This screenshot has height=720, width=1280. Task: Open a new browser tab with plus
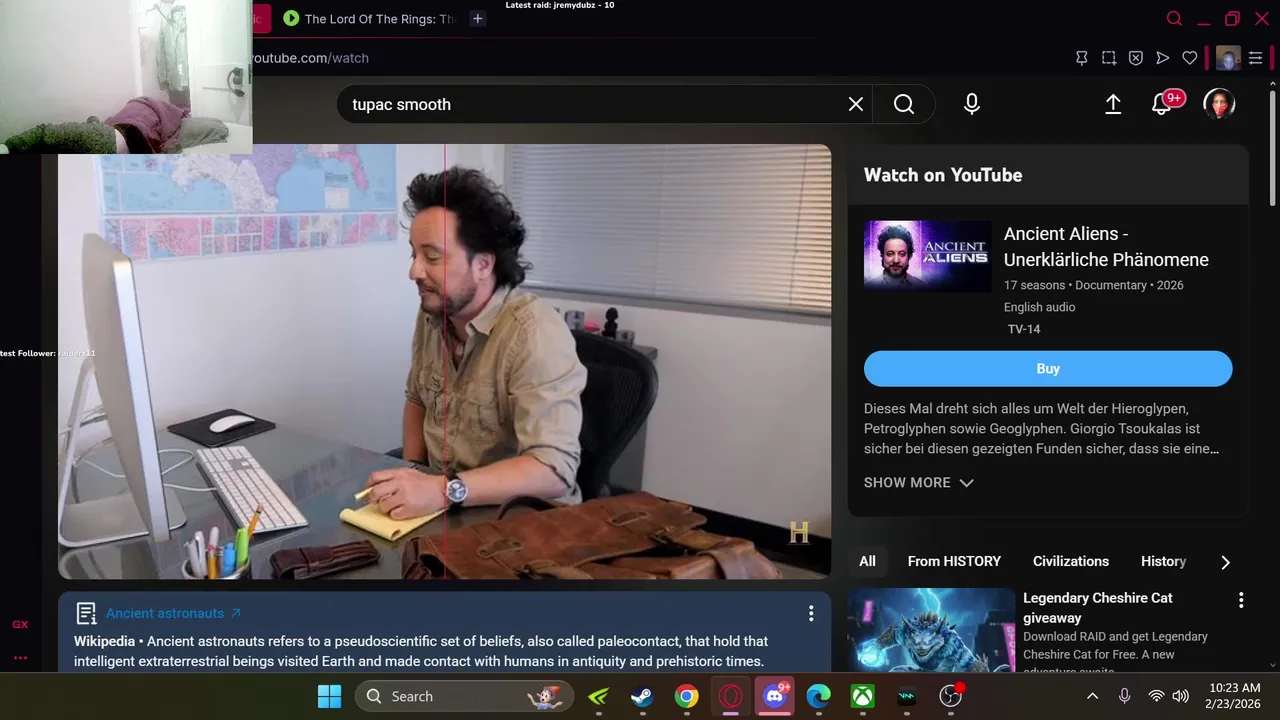coord(478,18)
